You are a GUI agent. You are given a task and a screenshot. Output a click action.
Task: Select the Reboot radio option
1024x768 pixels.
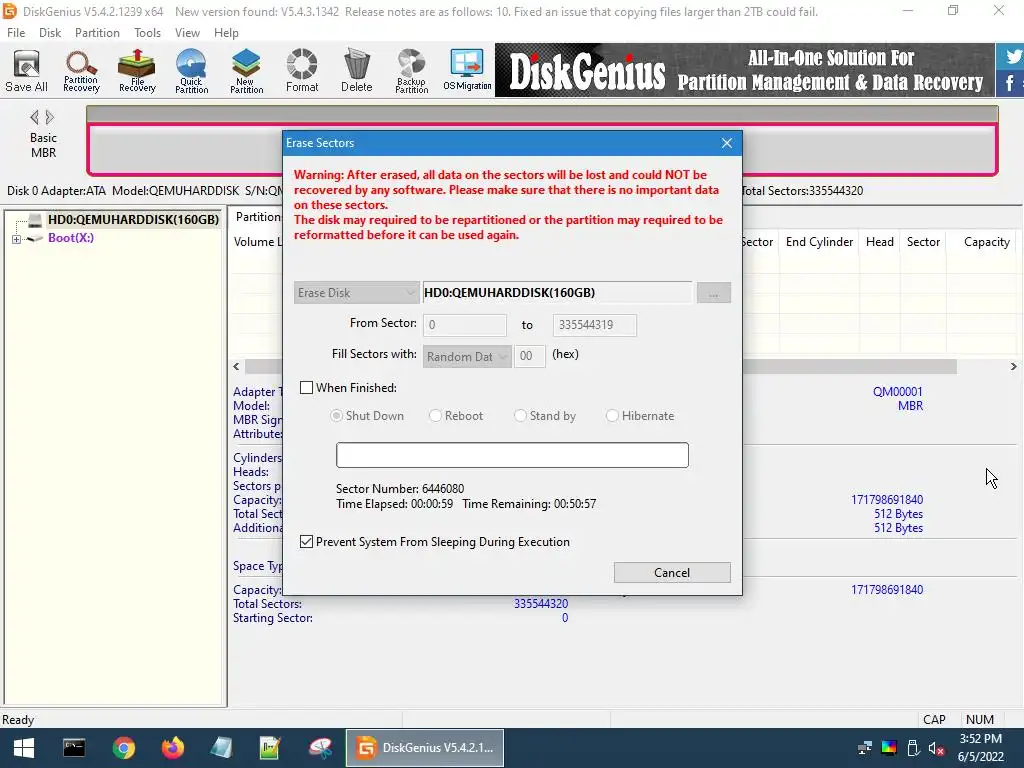[435, 415]
